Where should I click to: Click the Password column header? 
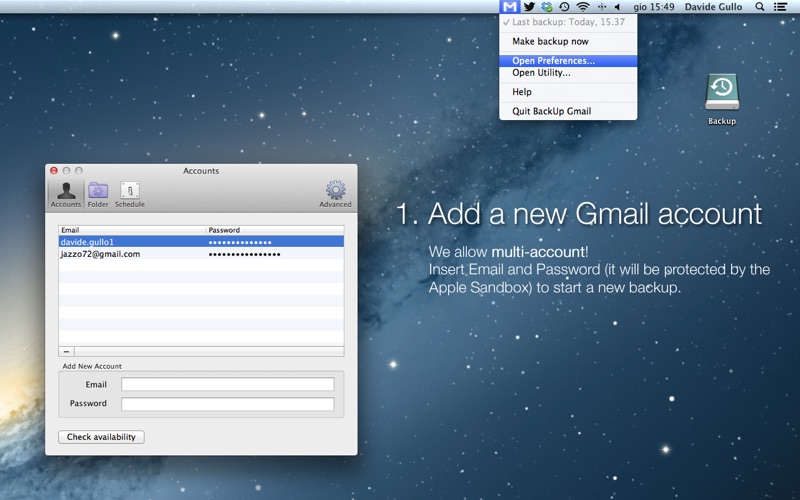[x=275, y=230]
